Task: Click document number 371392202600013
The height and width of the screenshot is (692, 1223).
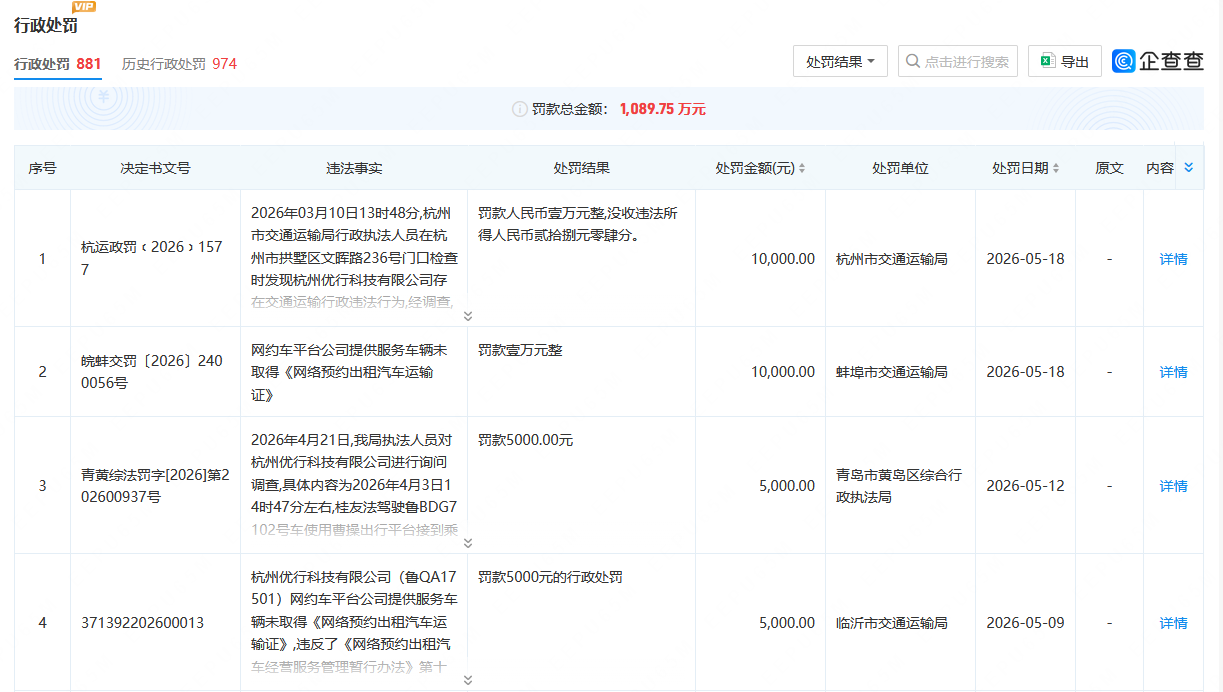Action: [x=142, y=623]
